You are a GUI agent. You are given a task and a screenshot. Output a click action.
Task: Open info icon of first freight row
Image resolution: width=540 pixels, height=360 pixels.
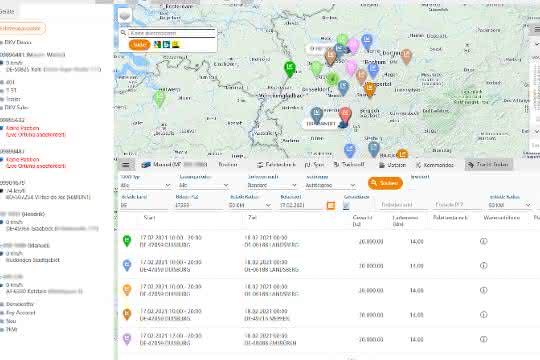tap(484, 241)
